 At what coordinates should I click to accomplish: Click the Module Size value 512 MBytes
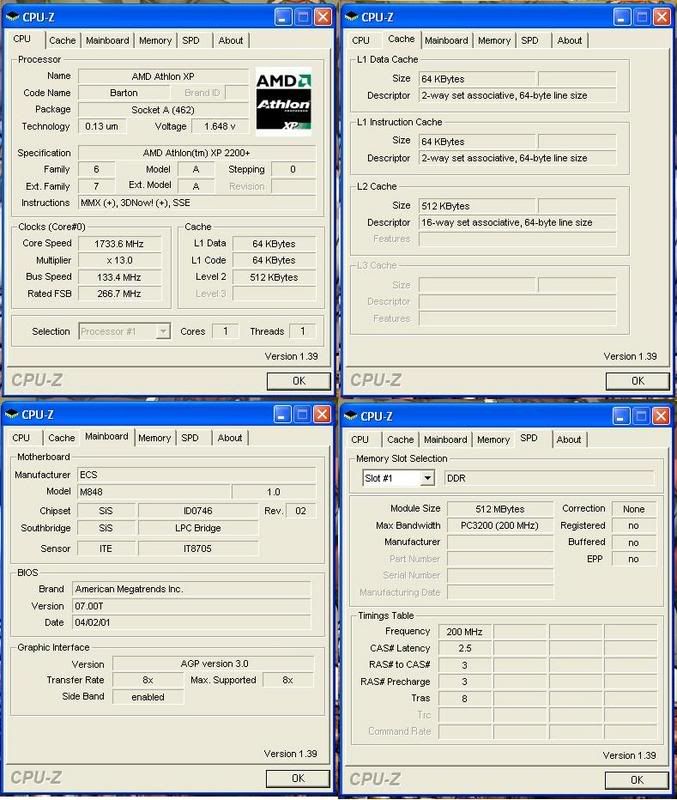pyautogui.click(x=500, y=509)
